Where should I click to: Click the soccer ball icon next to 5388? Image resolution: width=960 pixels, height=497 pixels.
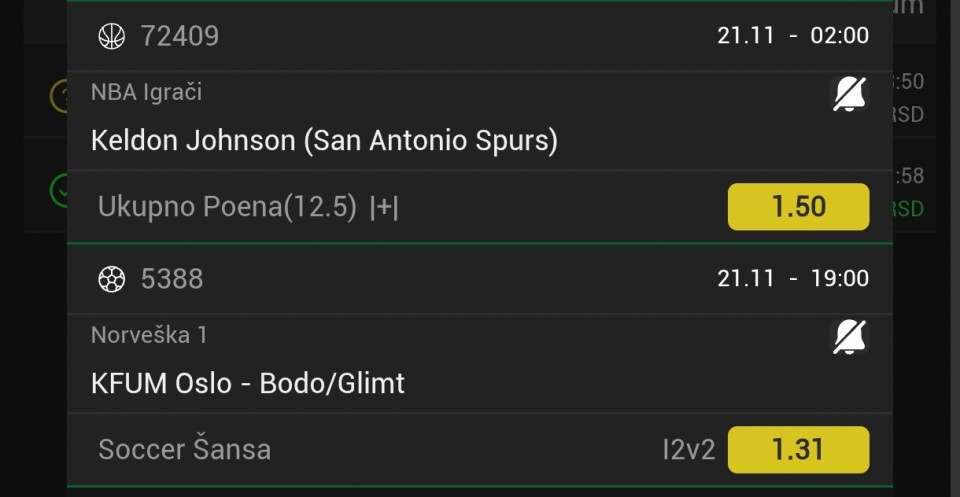pos(111,279)
